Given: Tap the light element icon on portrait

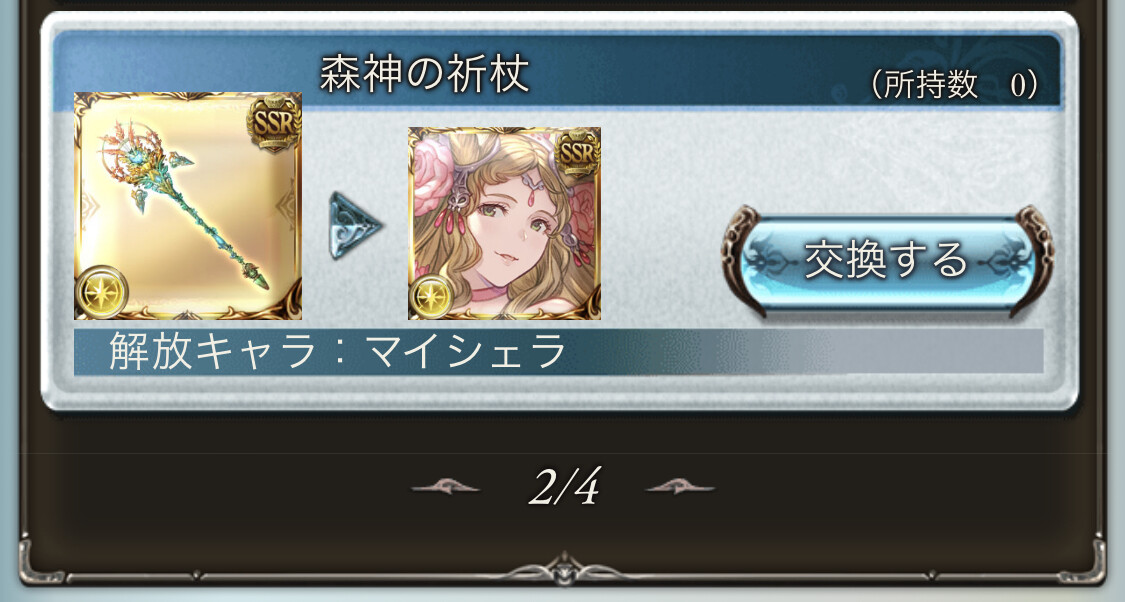Looking at the screenshot, I should pos(431,297).
